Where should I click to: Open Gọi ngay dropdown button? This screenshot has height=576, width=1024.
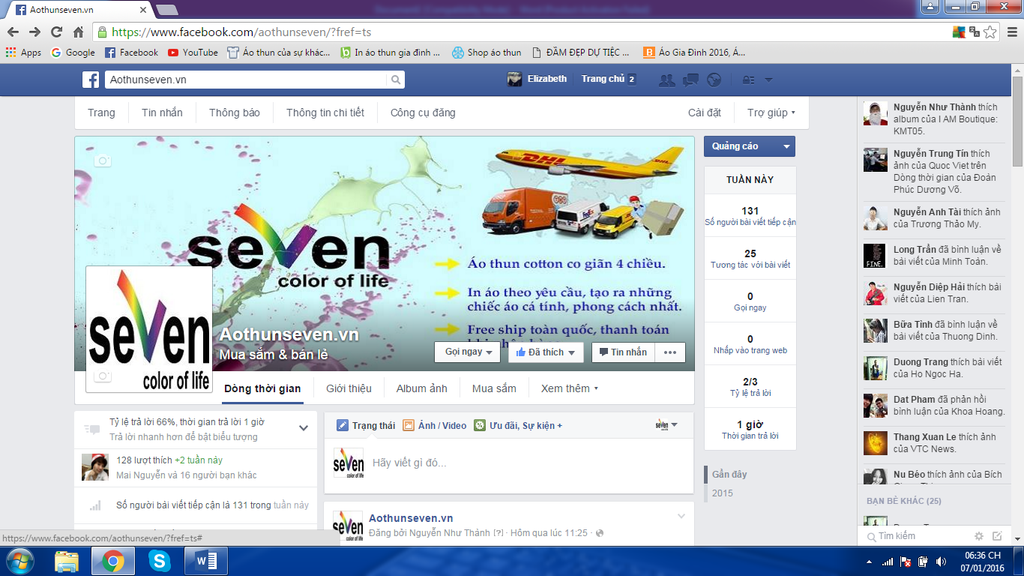click(x=467, y=352)
